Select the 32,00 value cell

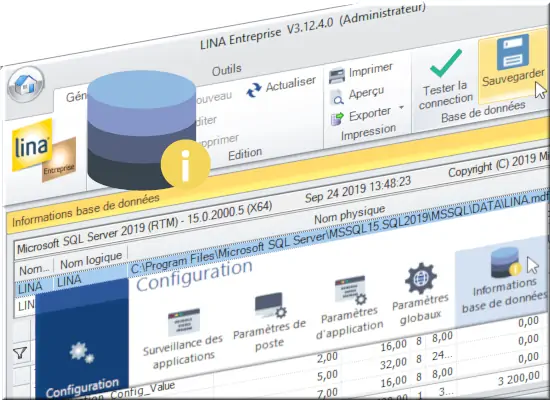[394, 363]
